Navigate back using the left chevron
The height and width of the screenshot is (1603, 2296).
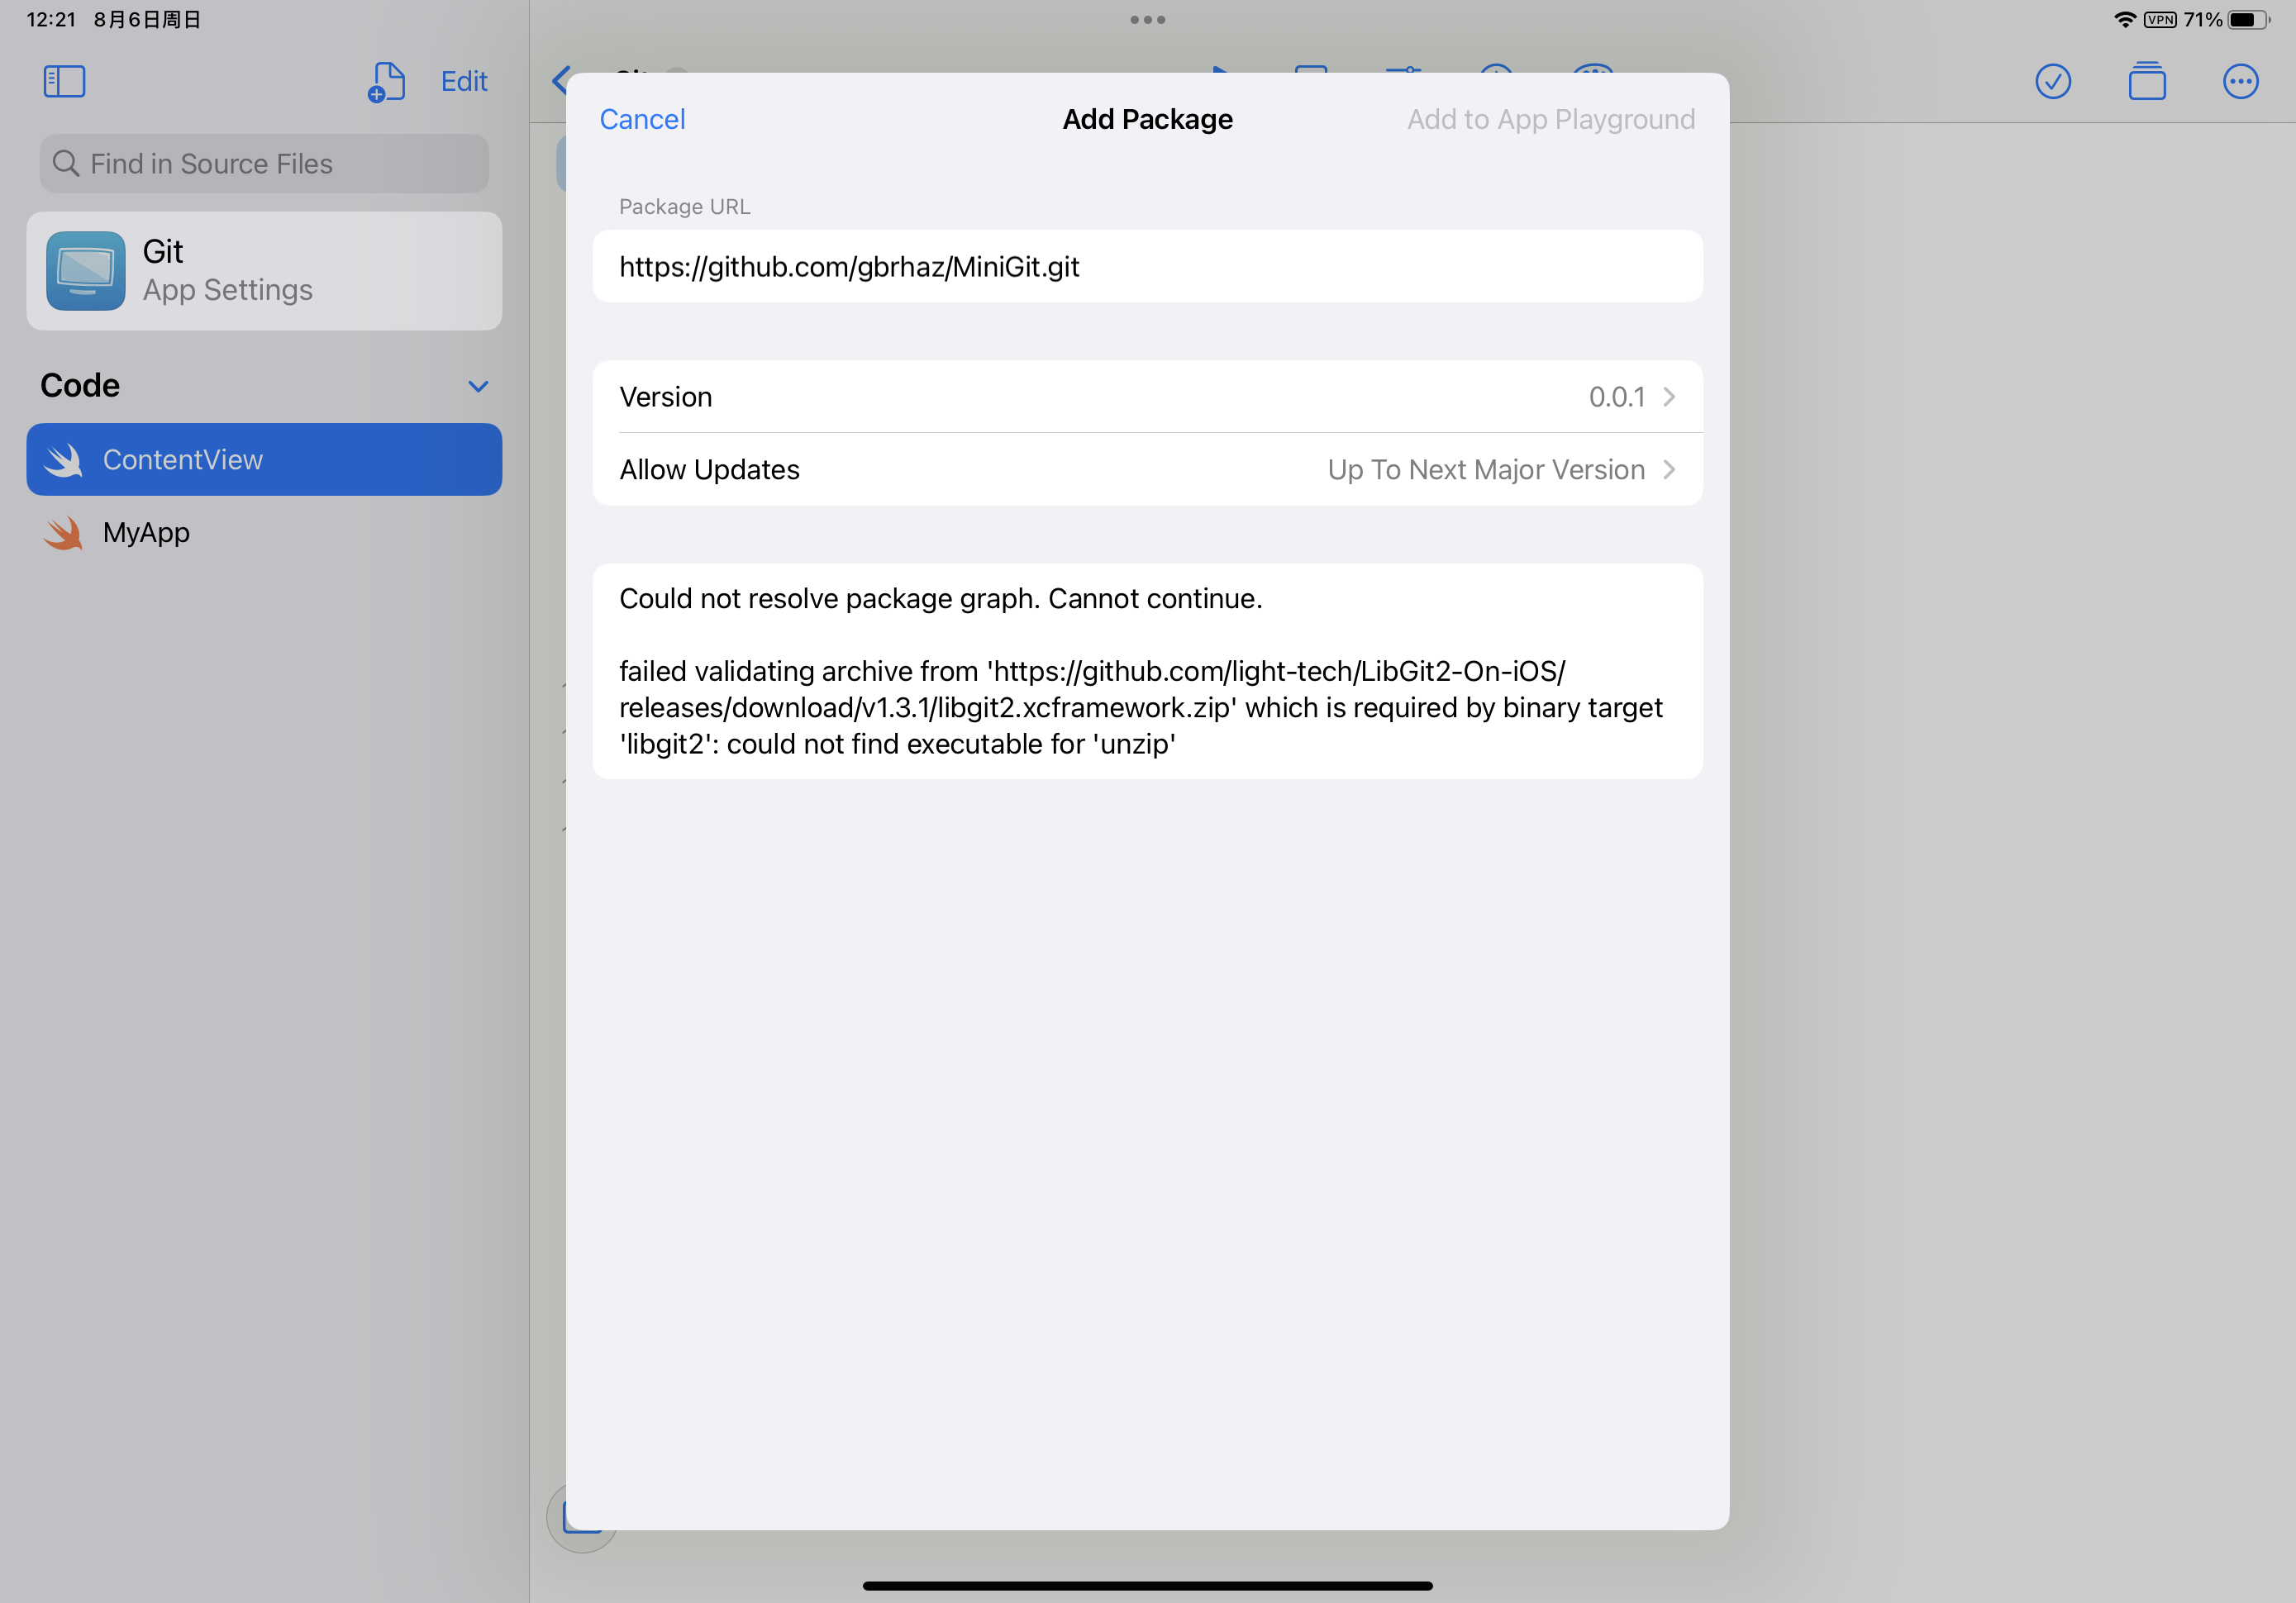pos(560,81)
